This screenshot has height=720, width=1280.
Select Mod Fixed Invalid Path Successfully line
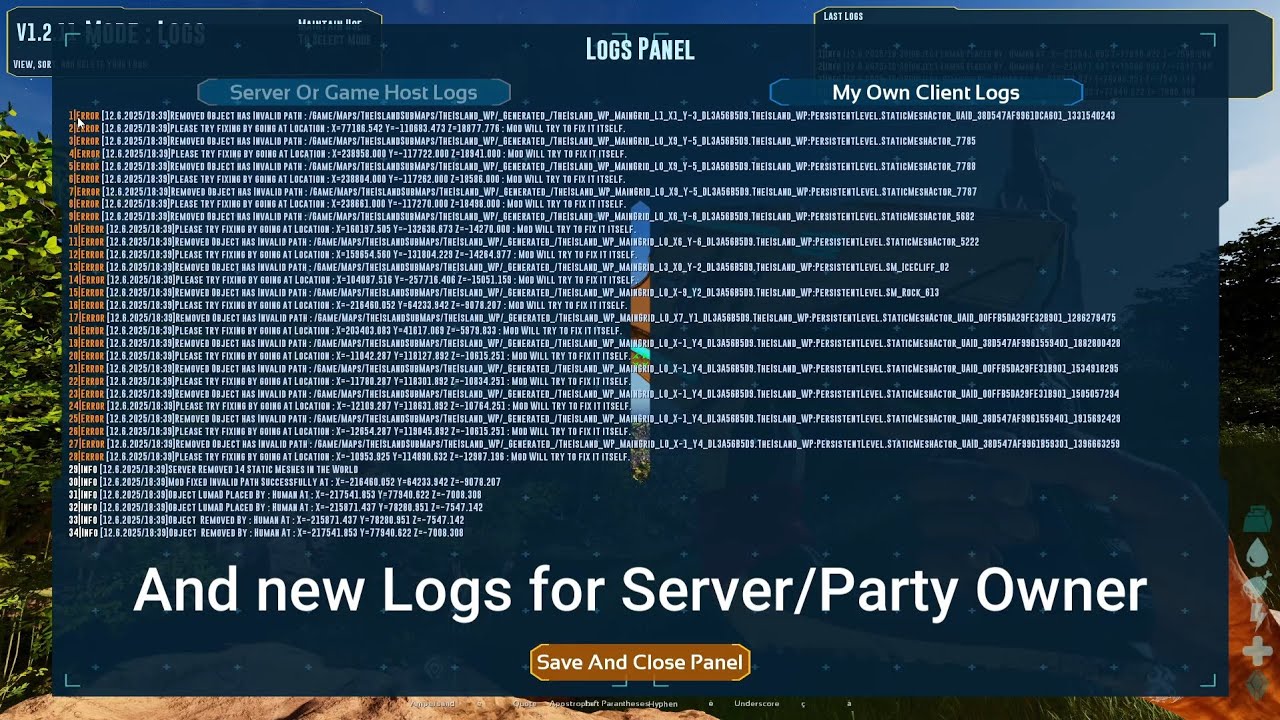285,482
